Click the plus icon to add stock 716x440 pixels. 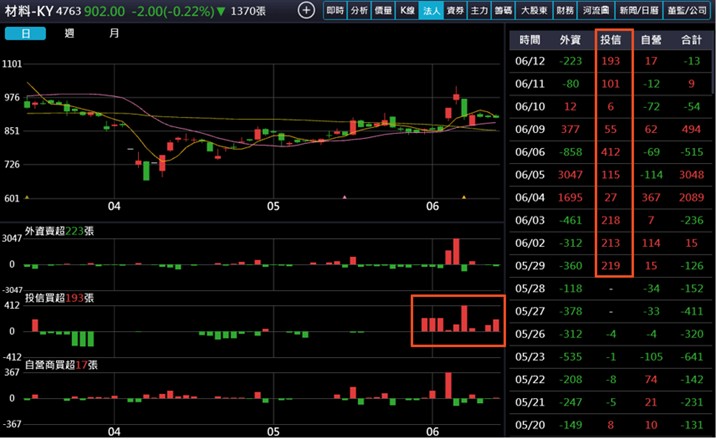click(306, 10)
